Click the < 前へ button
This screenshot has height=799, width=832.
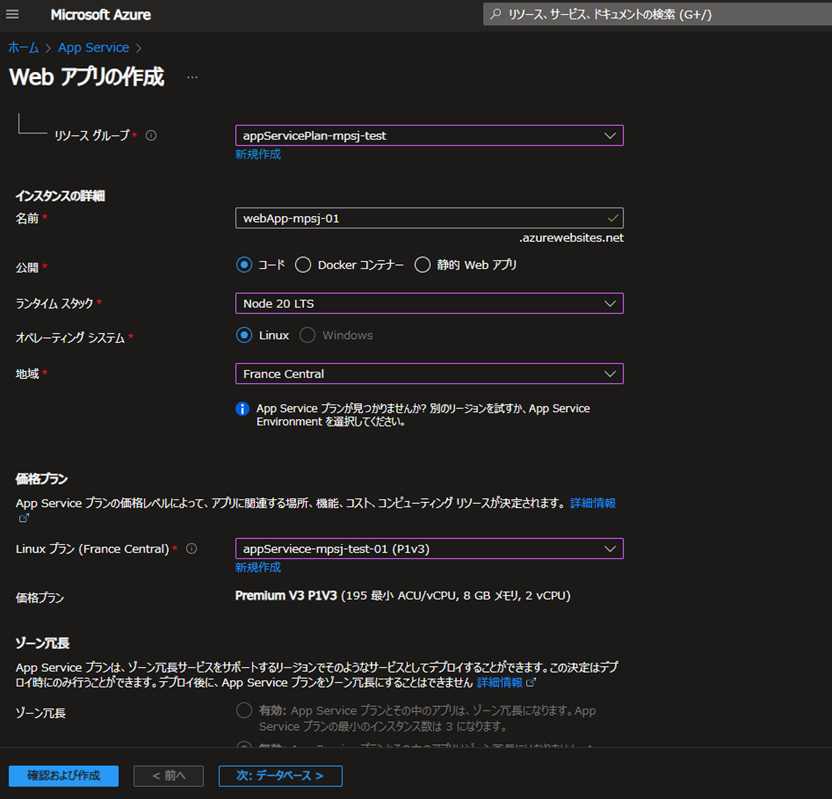tap(169, 776)
